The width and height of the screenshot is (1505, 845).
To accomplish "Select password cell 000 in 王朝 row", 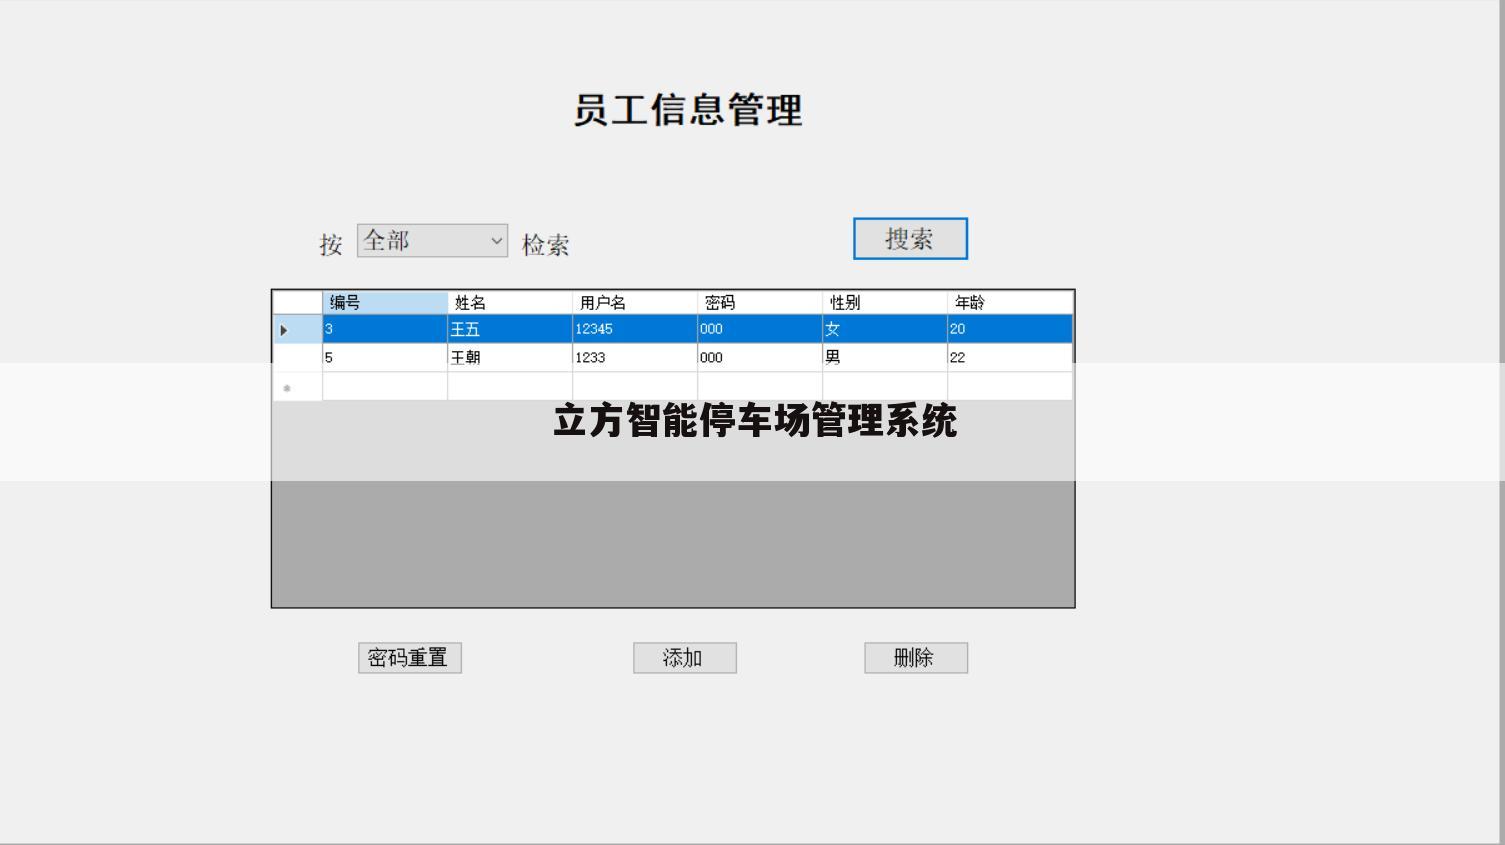I will [760, 357].
